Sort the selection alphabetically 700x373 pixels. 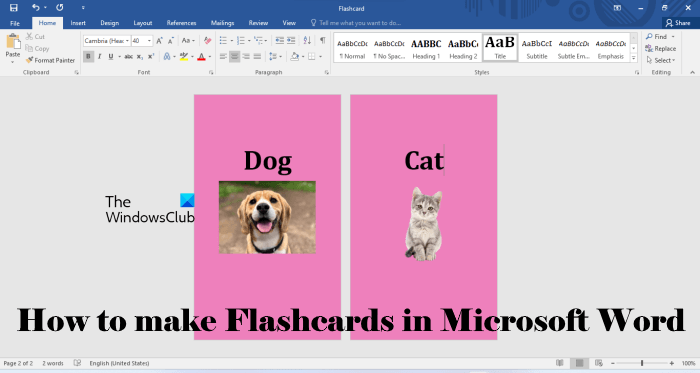point(307,41)
